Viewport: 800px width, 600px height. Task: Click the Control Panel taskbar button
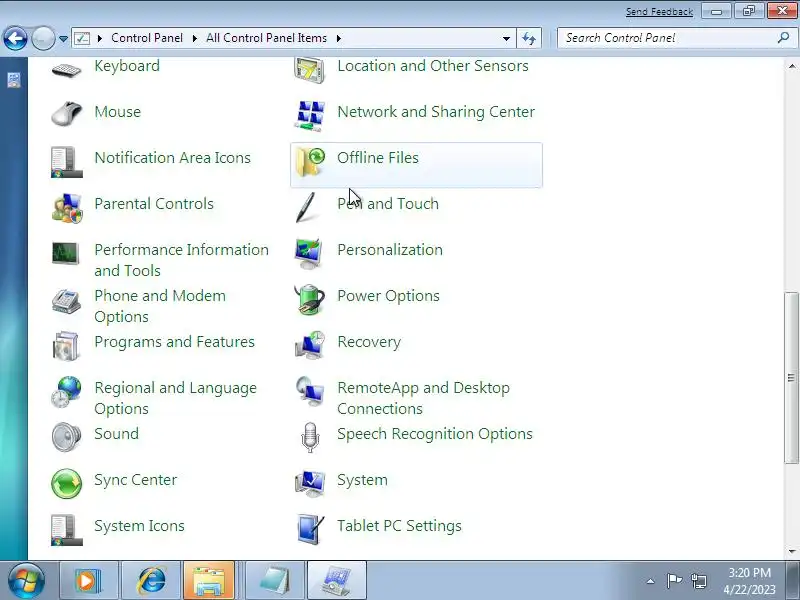point(336,581)
